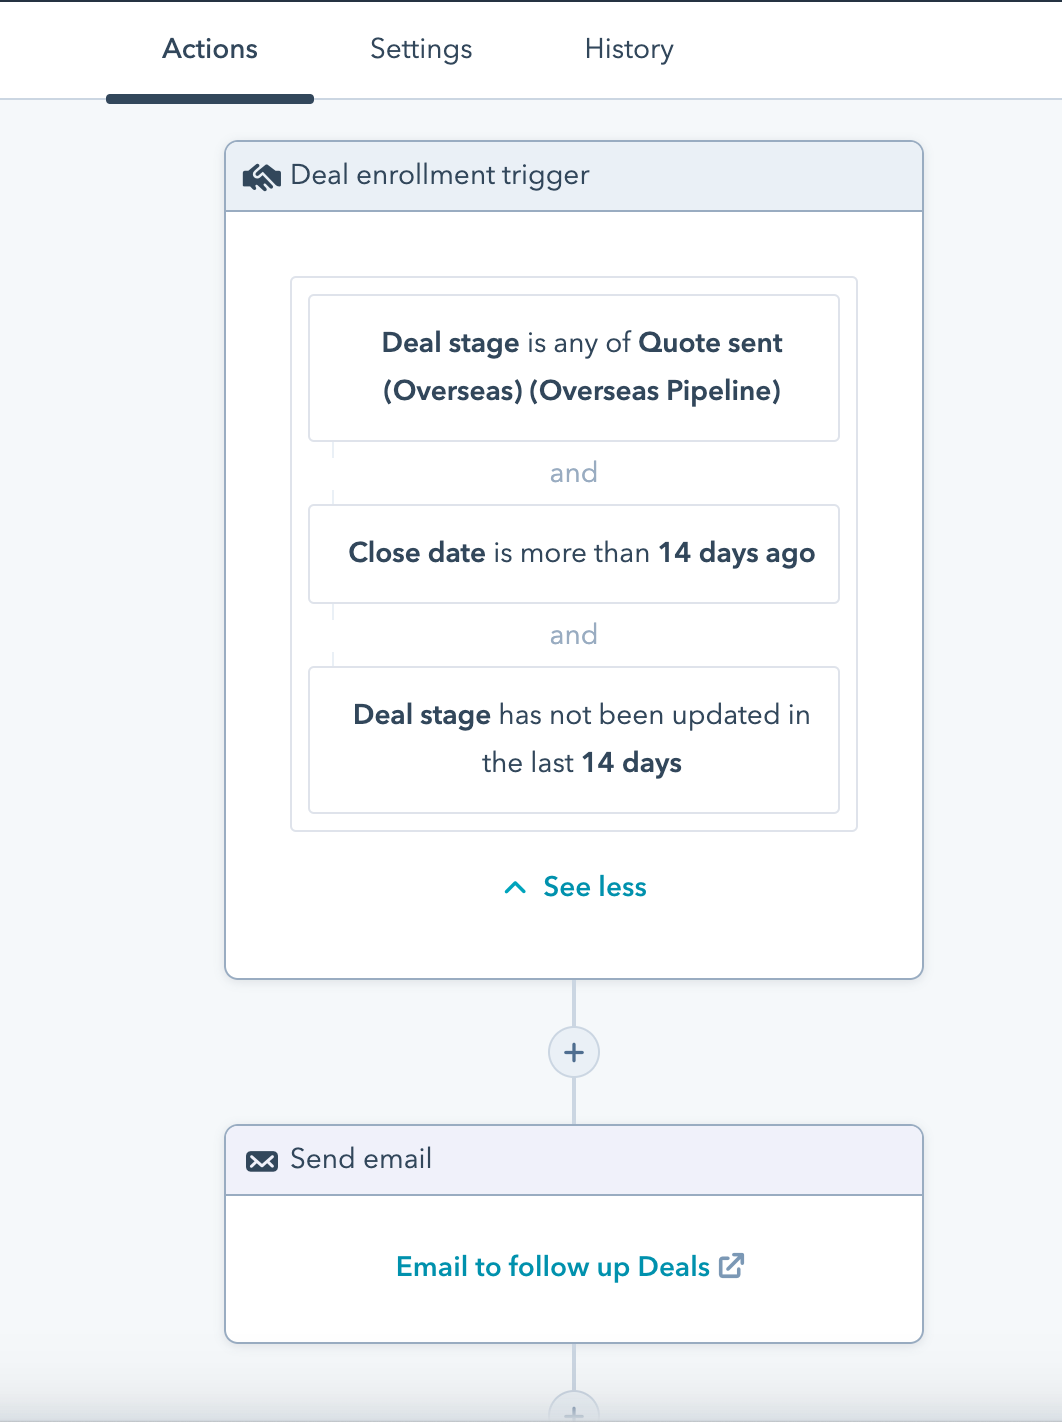1062x1422 pixels.
Task: Click the Deal enrollment trigger header
Action: tap(574, 176)
